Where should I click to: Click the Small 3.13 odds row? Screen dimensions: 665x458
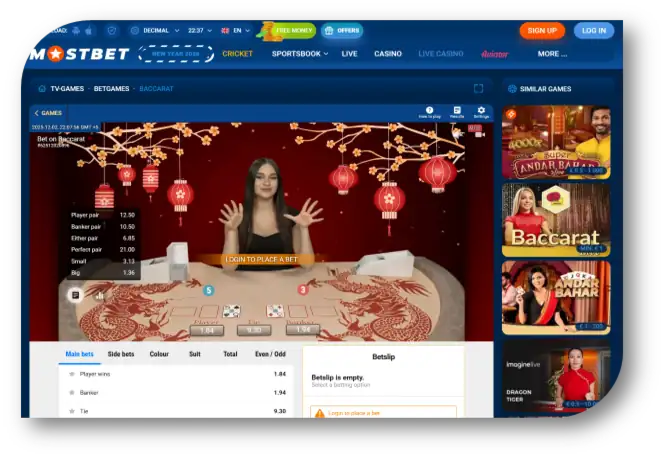103,261
